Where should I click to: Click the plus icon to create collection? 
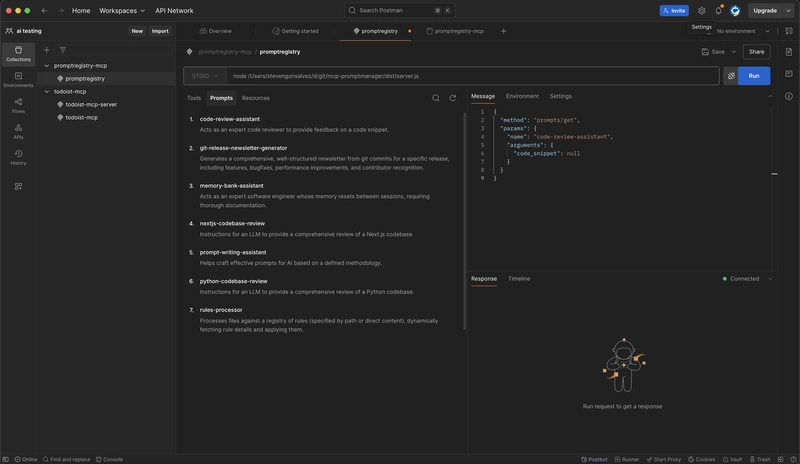(46, 50)
